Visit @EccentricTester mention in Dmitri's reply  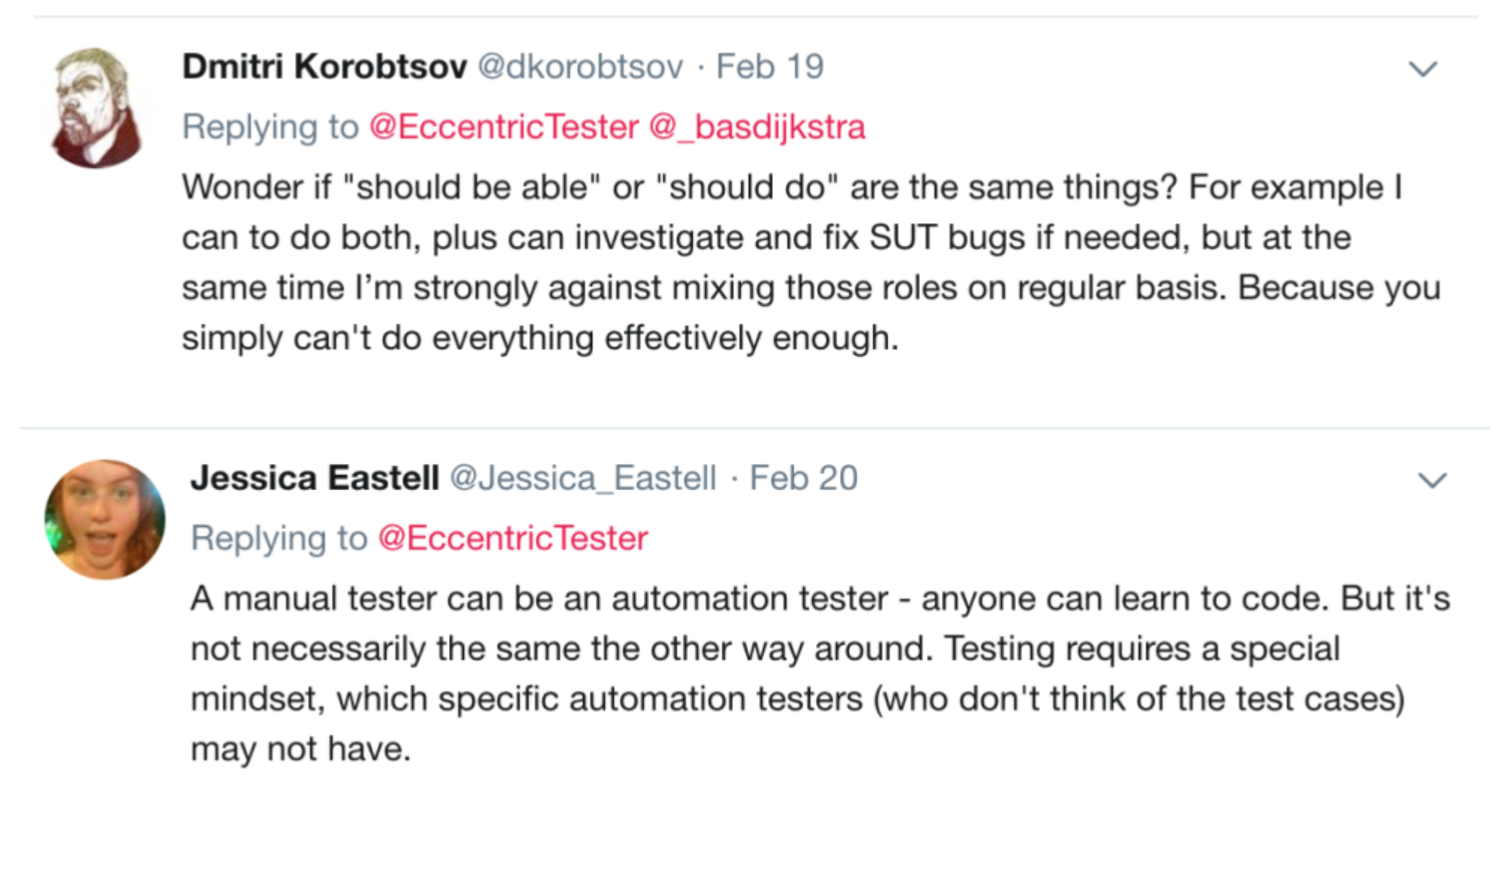[x=503, y=127]
